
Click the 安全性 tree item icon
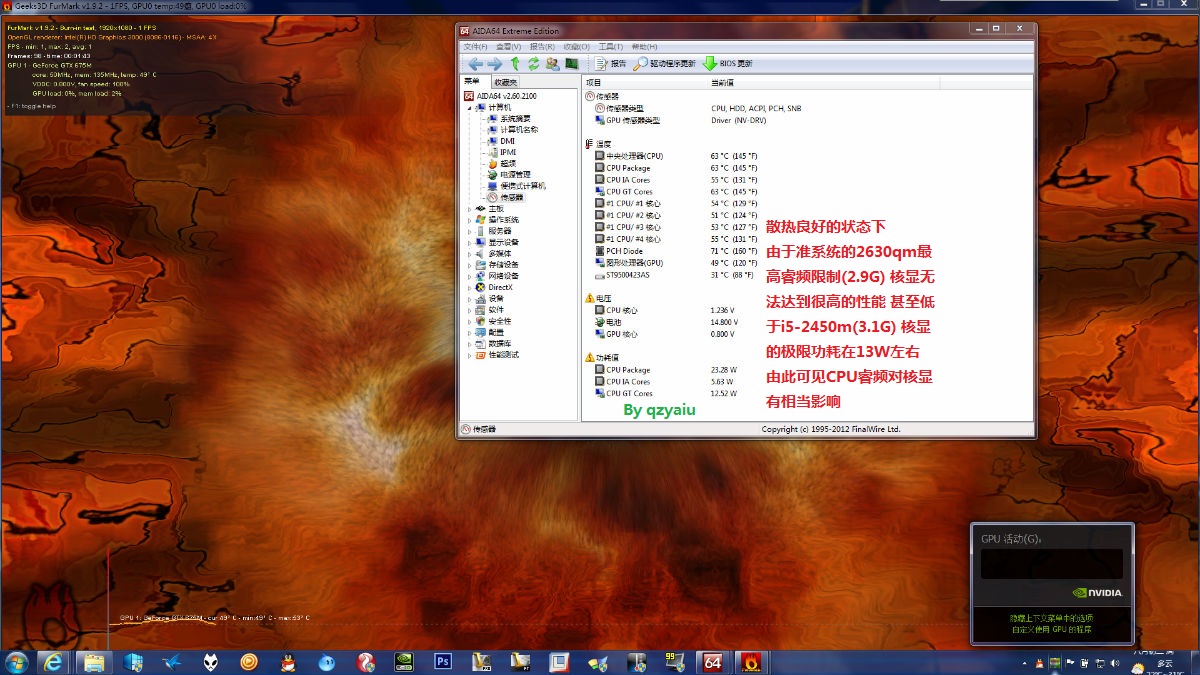point(481,321)
